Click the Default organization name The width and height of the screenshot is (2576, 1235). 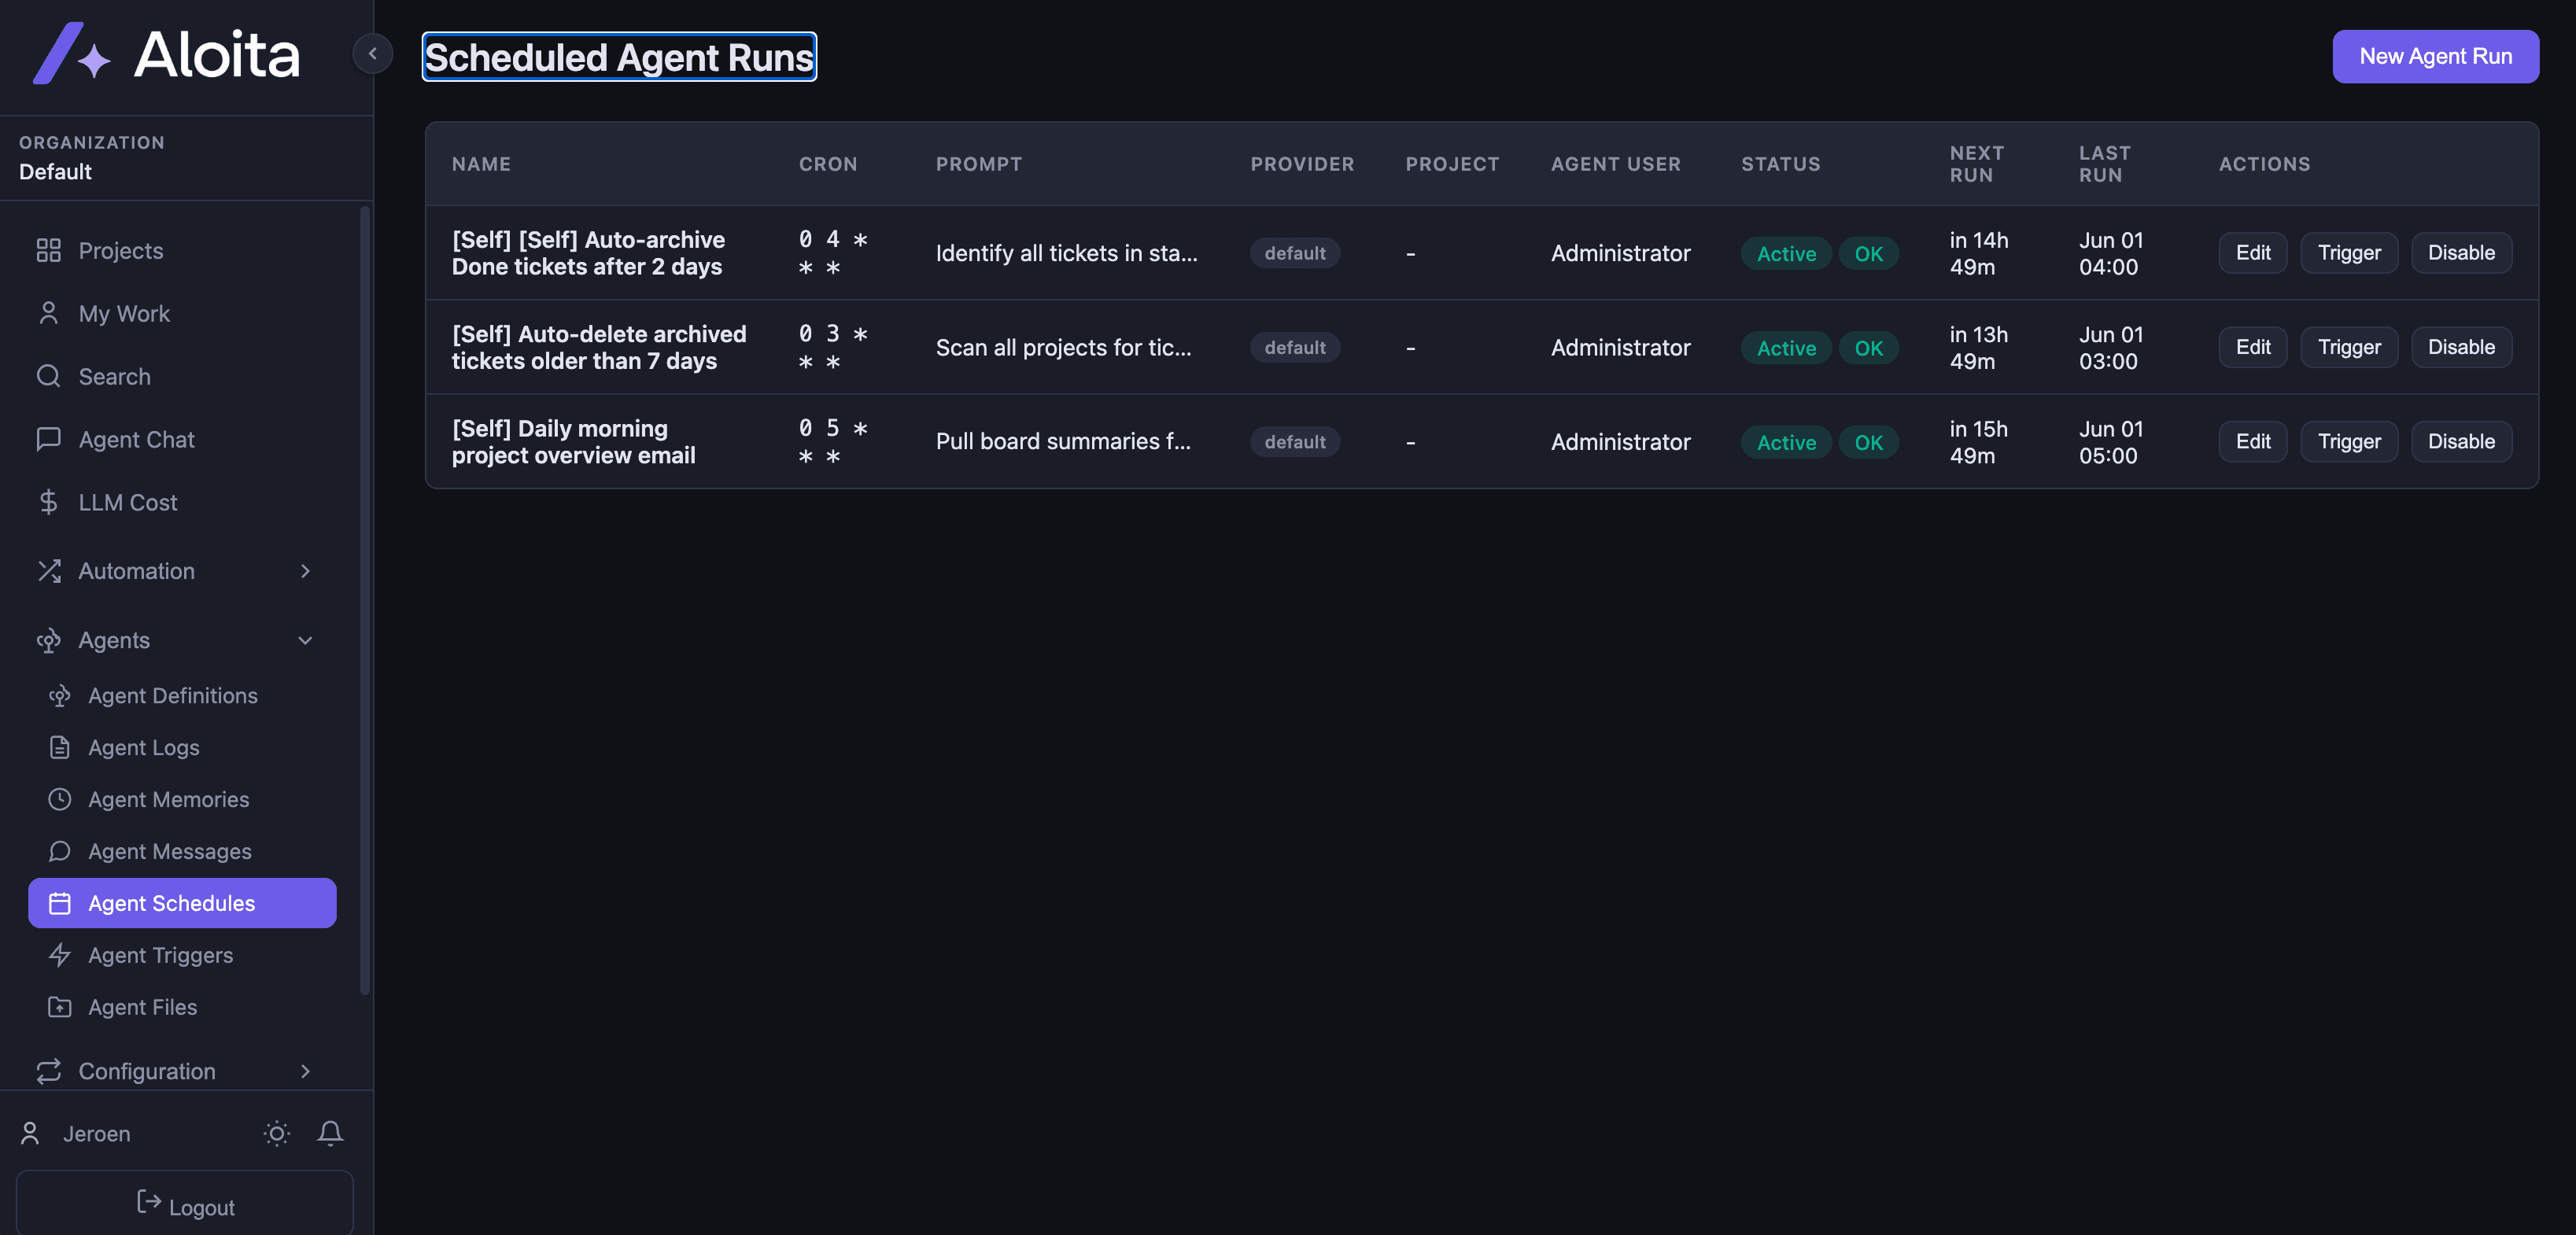tap(55, 171)
